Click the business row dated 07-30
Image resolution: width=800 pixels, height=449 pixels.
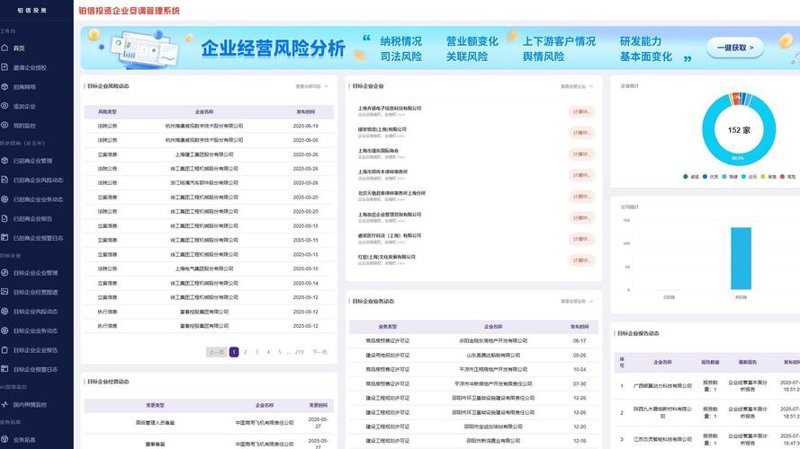473,383
